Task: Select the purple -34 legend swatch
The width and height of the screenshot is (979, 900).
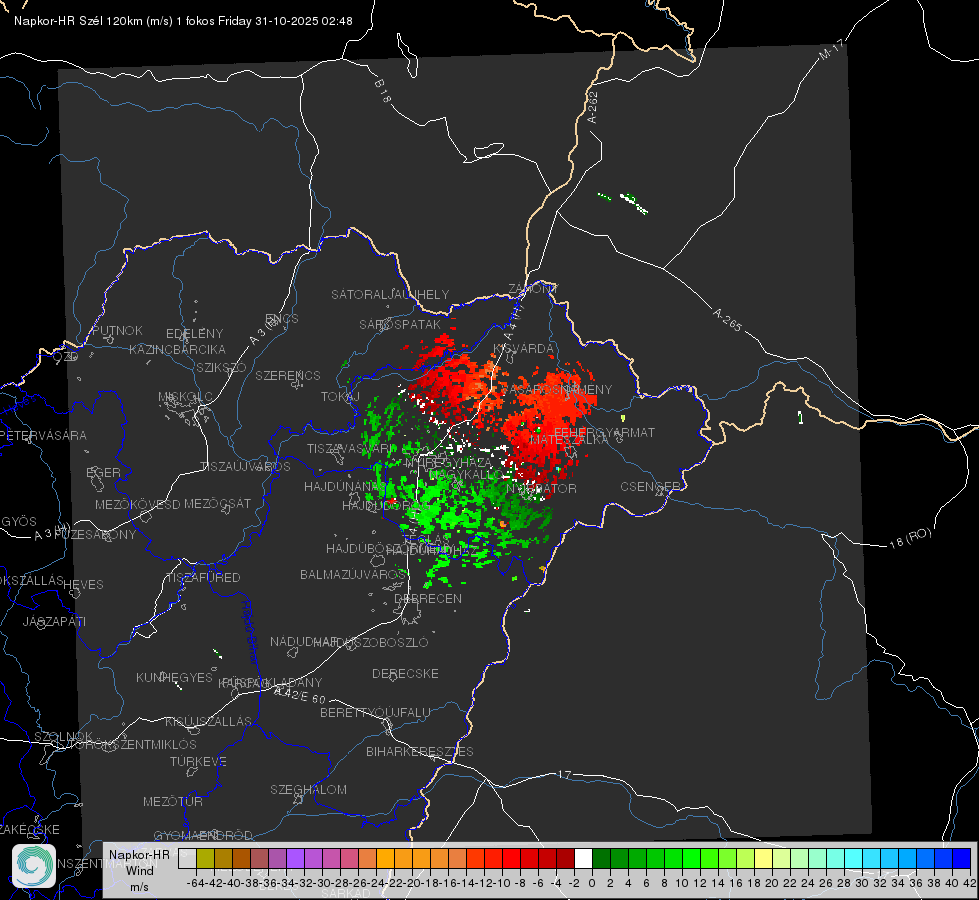Action: tap(295, 859)
